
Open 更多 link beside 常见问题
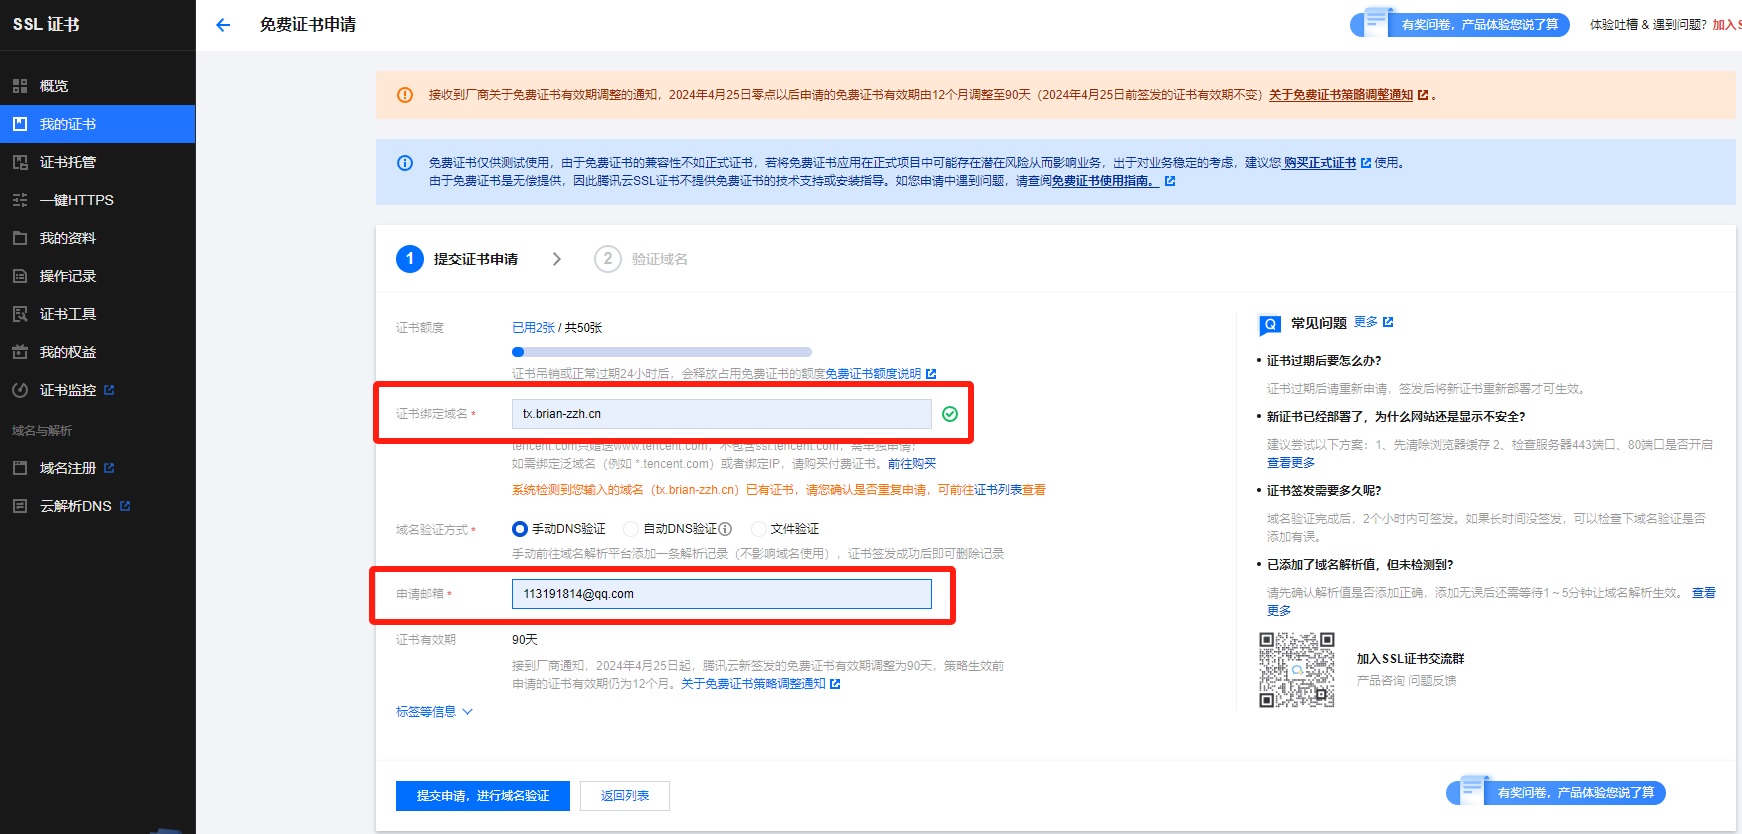tap(1373, 322)
